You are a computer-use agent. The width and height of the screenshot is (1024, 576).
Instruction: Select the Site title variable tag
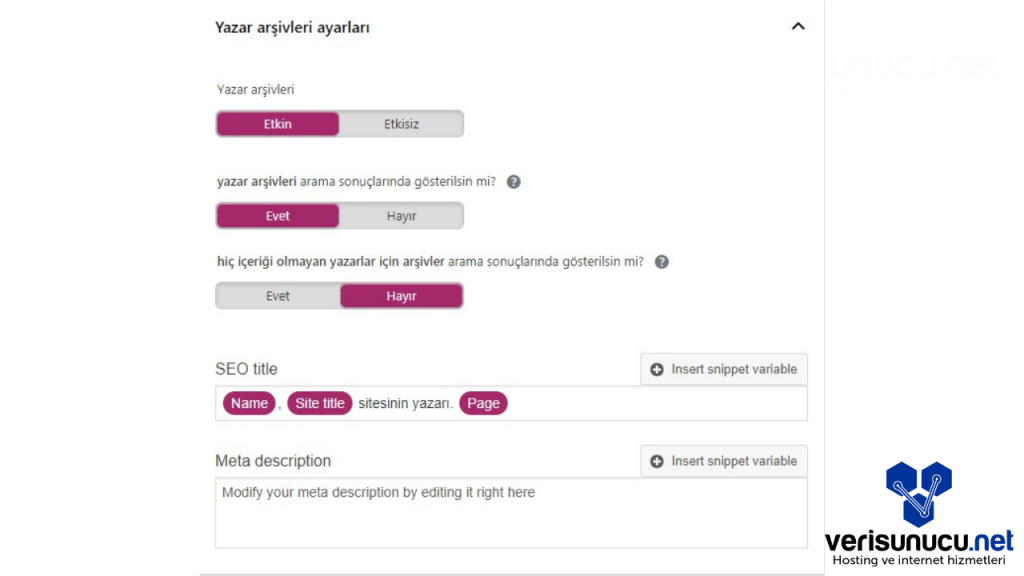pos(319,403)
